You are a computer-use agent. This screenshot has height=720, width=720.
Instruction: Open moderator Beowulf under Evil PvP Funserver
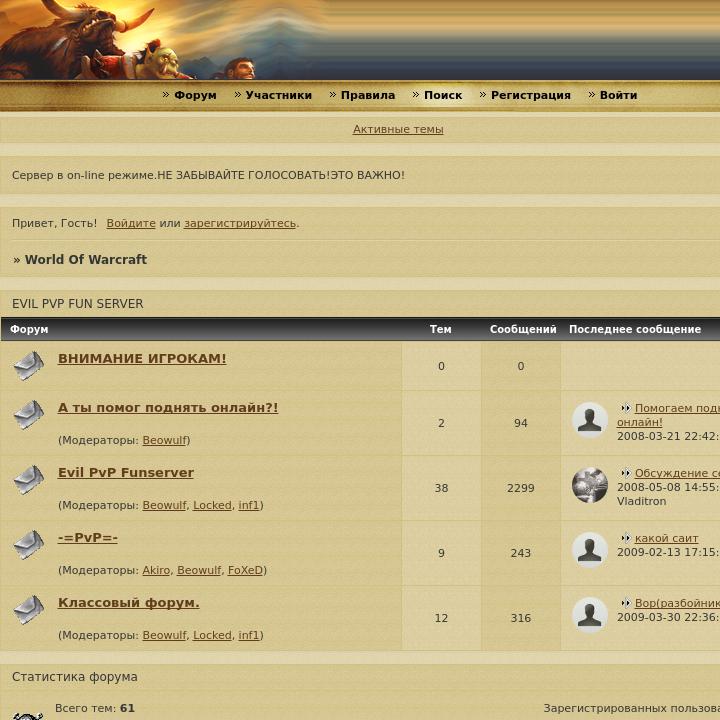164,505
